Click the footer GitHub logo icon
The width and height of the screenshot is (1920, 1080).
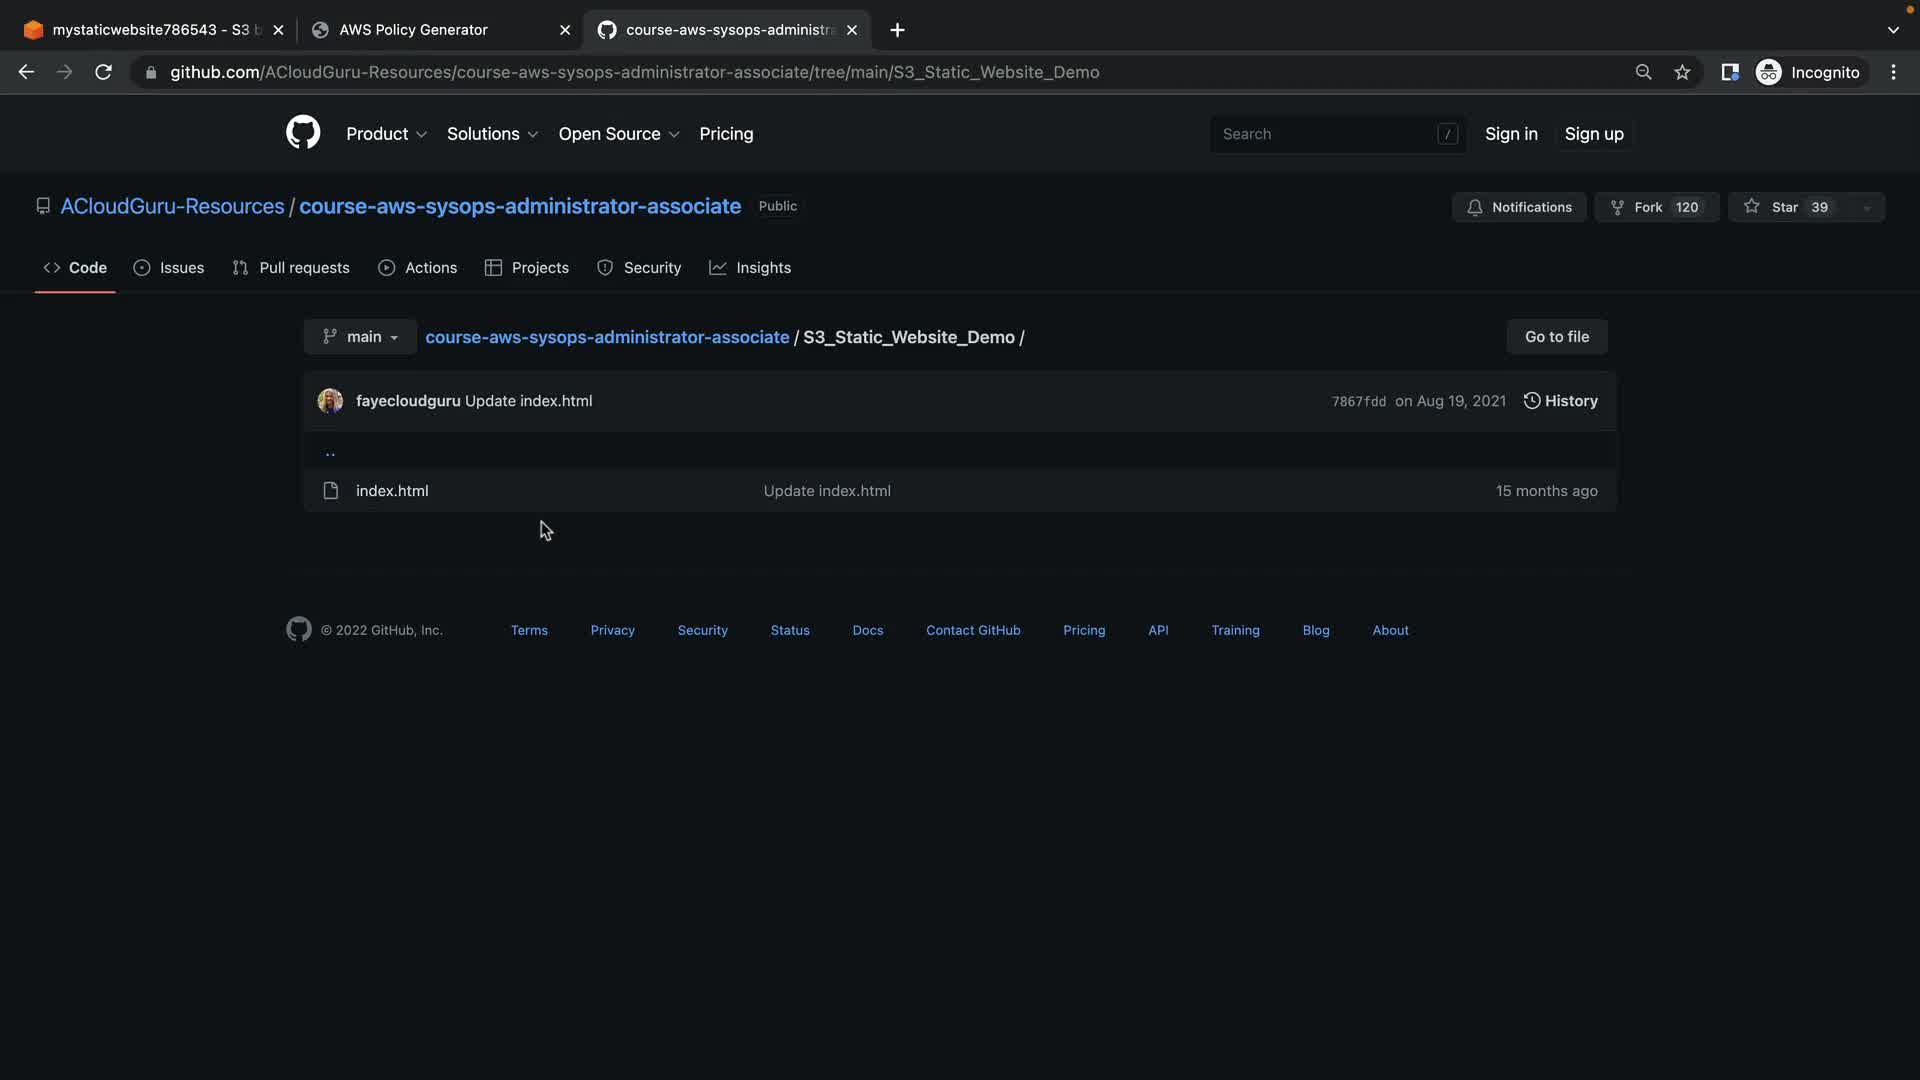[x=298, y=630]
